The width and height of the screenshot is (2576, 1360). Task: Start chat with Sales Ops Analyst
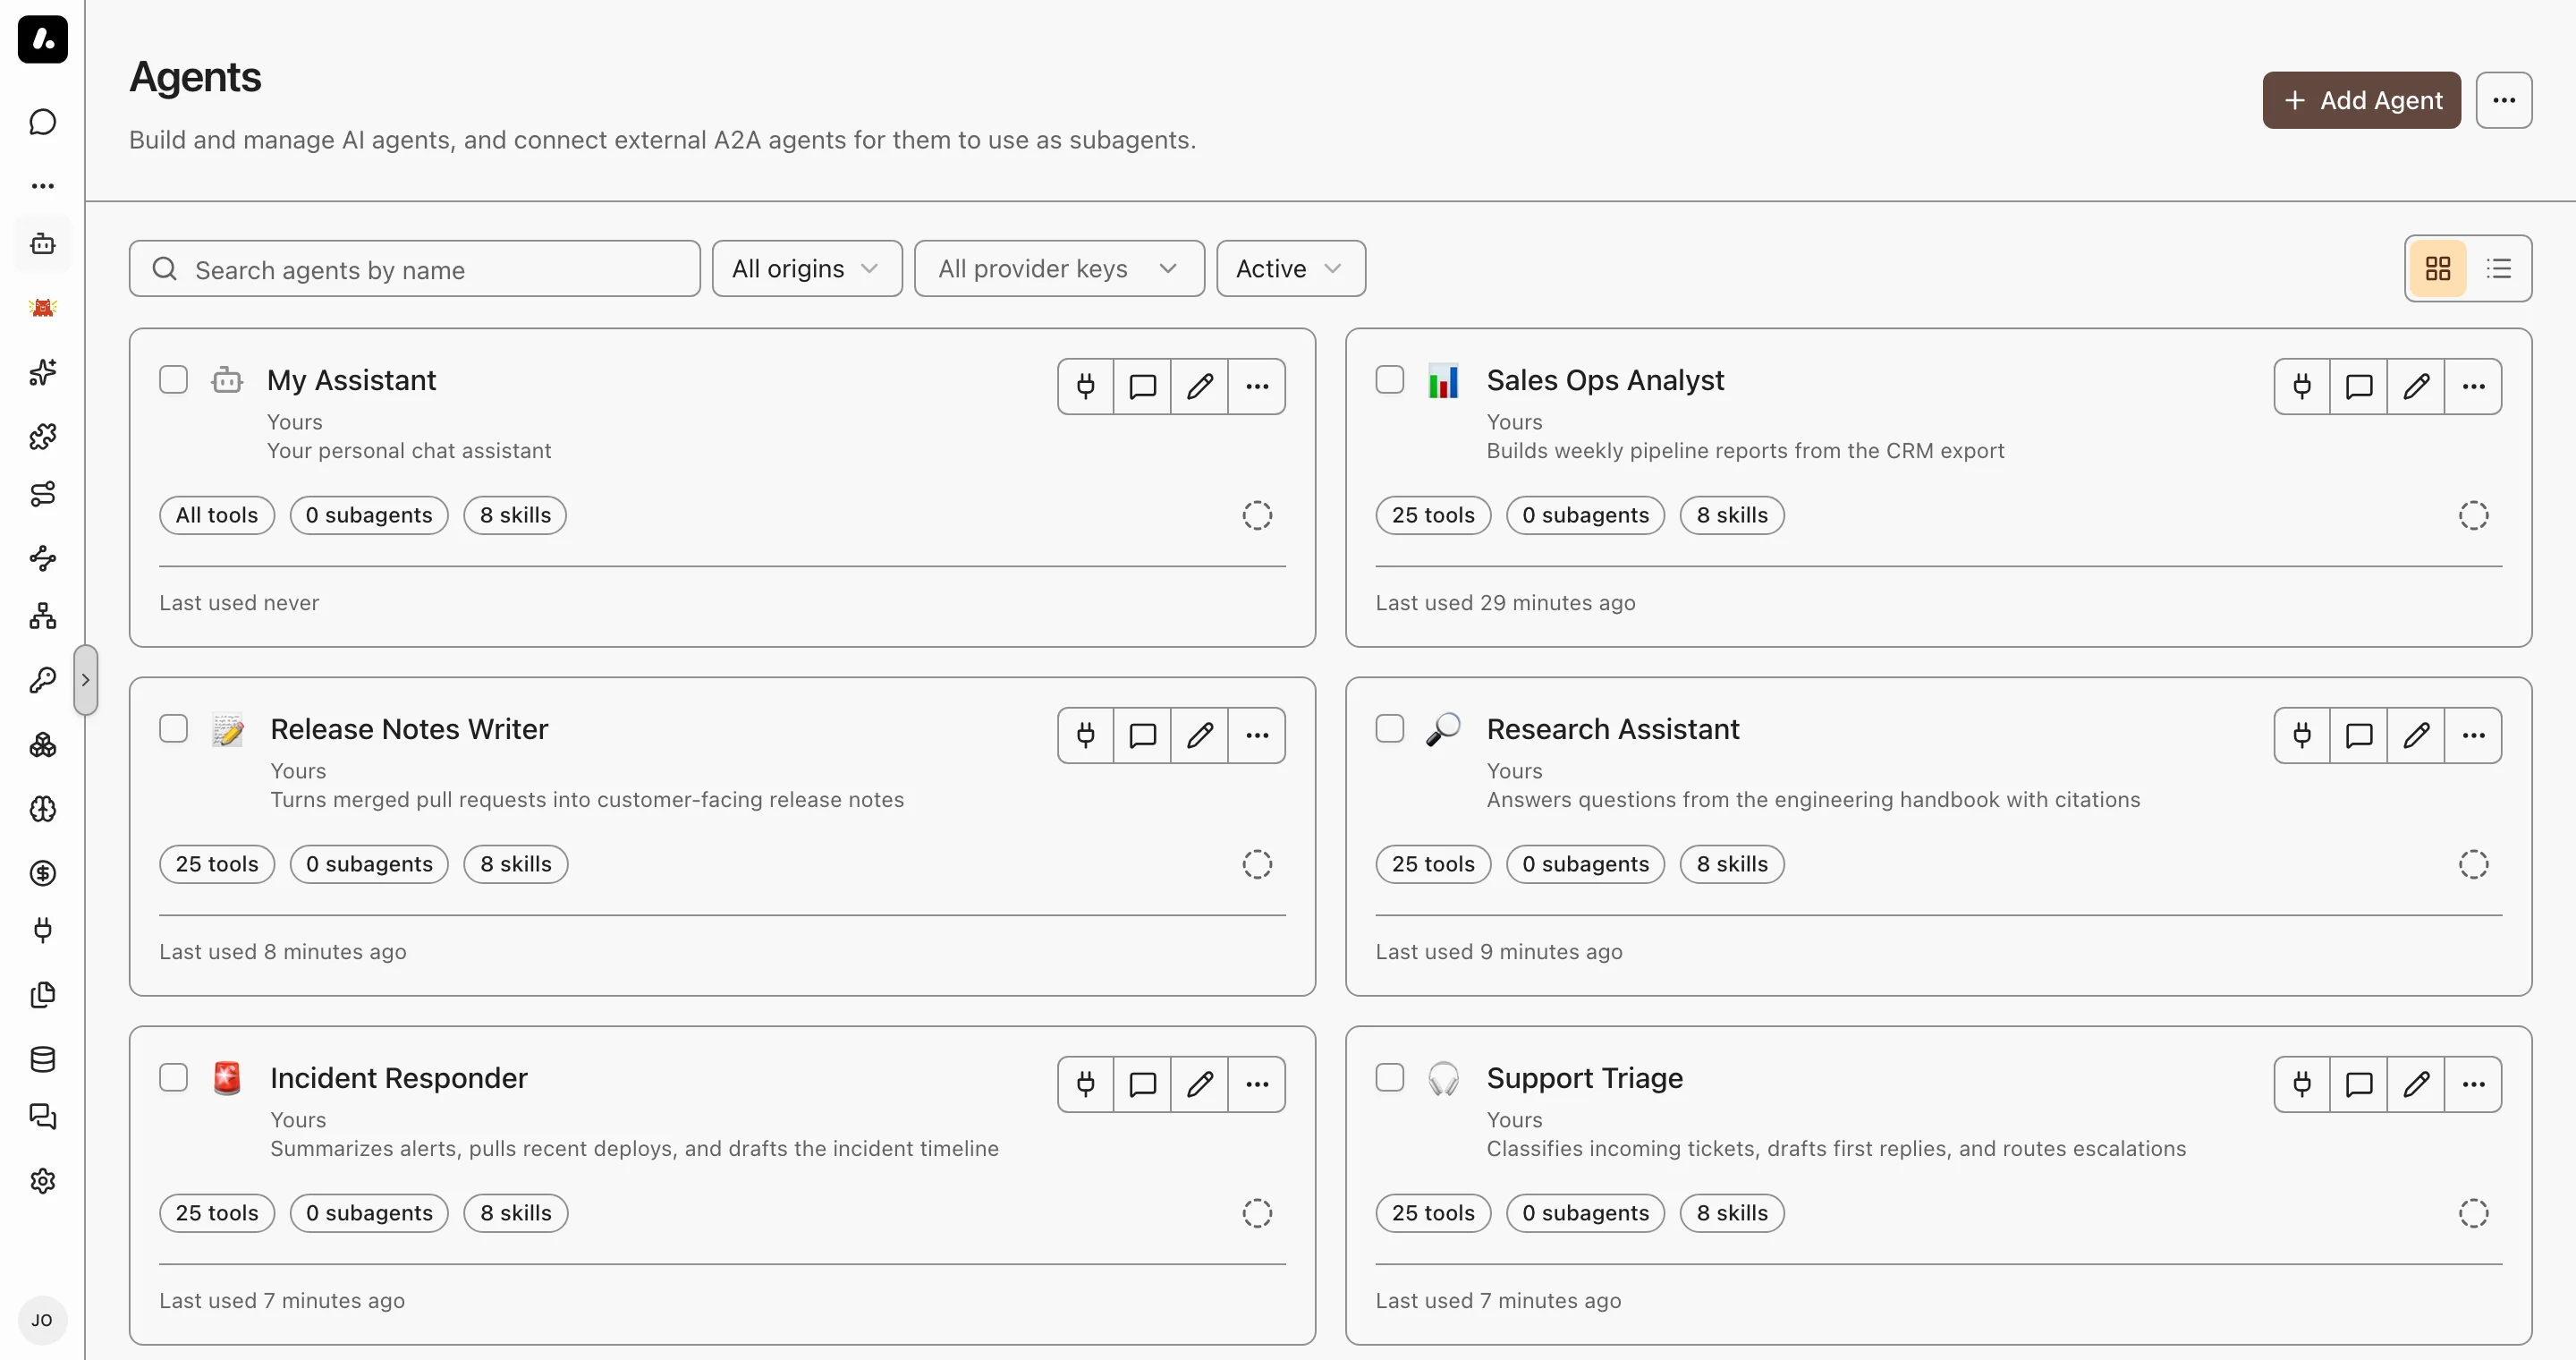pos(2359,386)
